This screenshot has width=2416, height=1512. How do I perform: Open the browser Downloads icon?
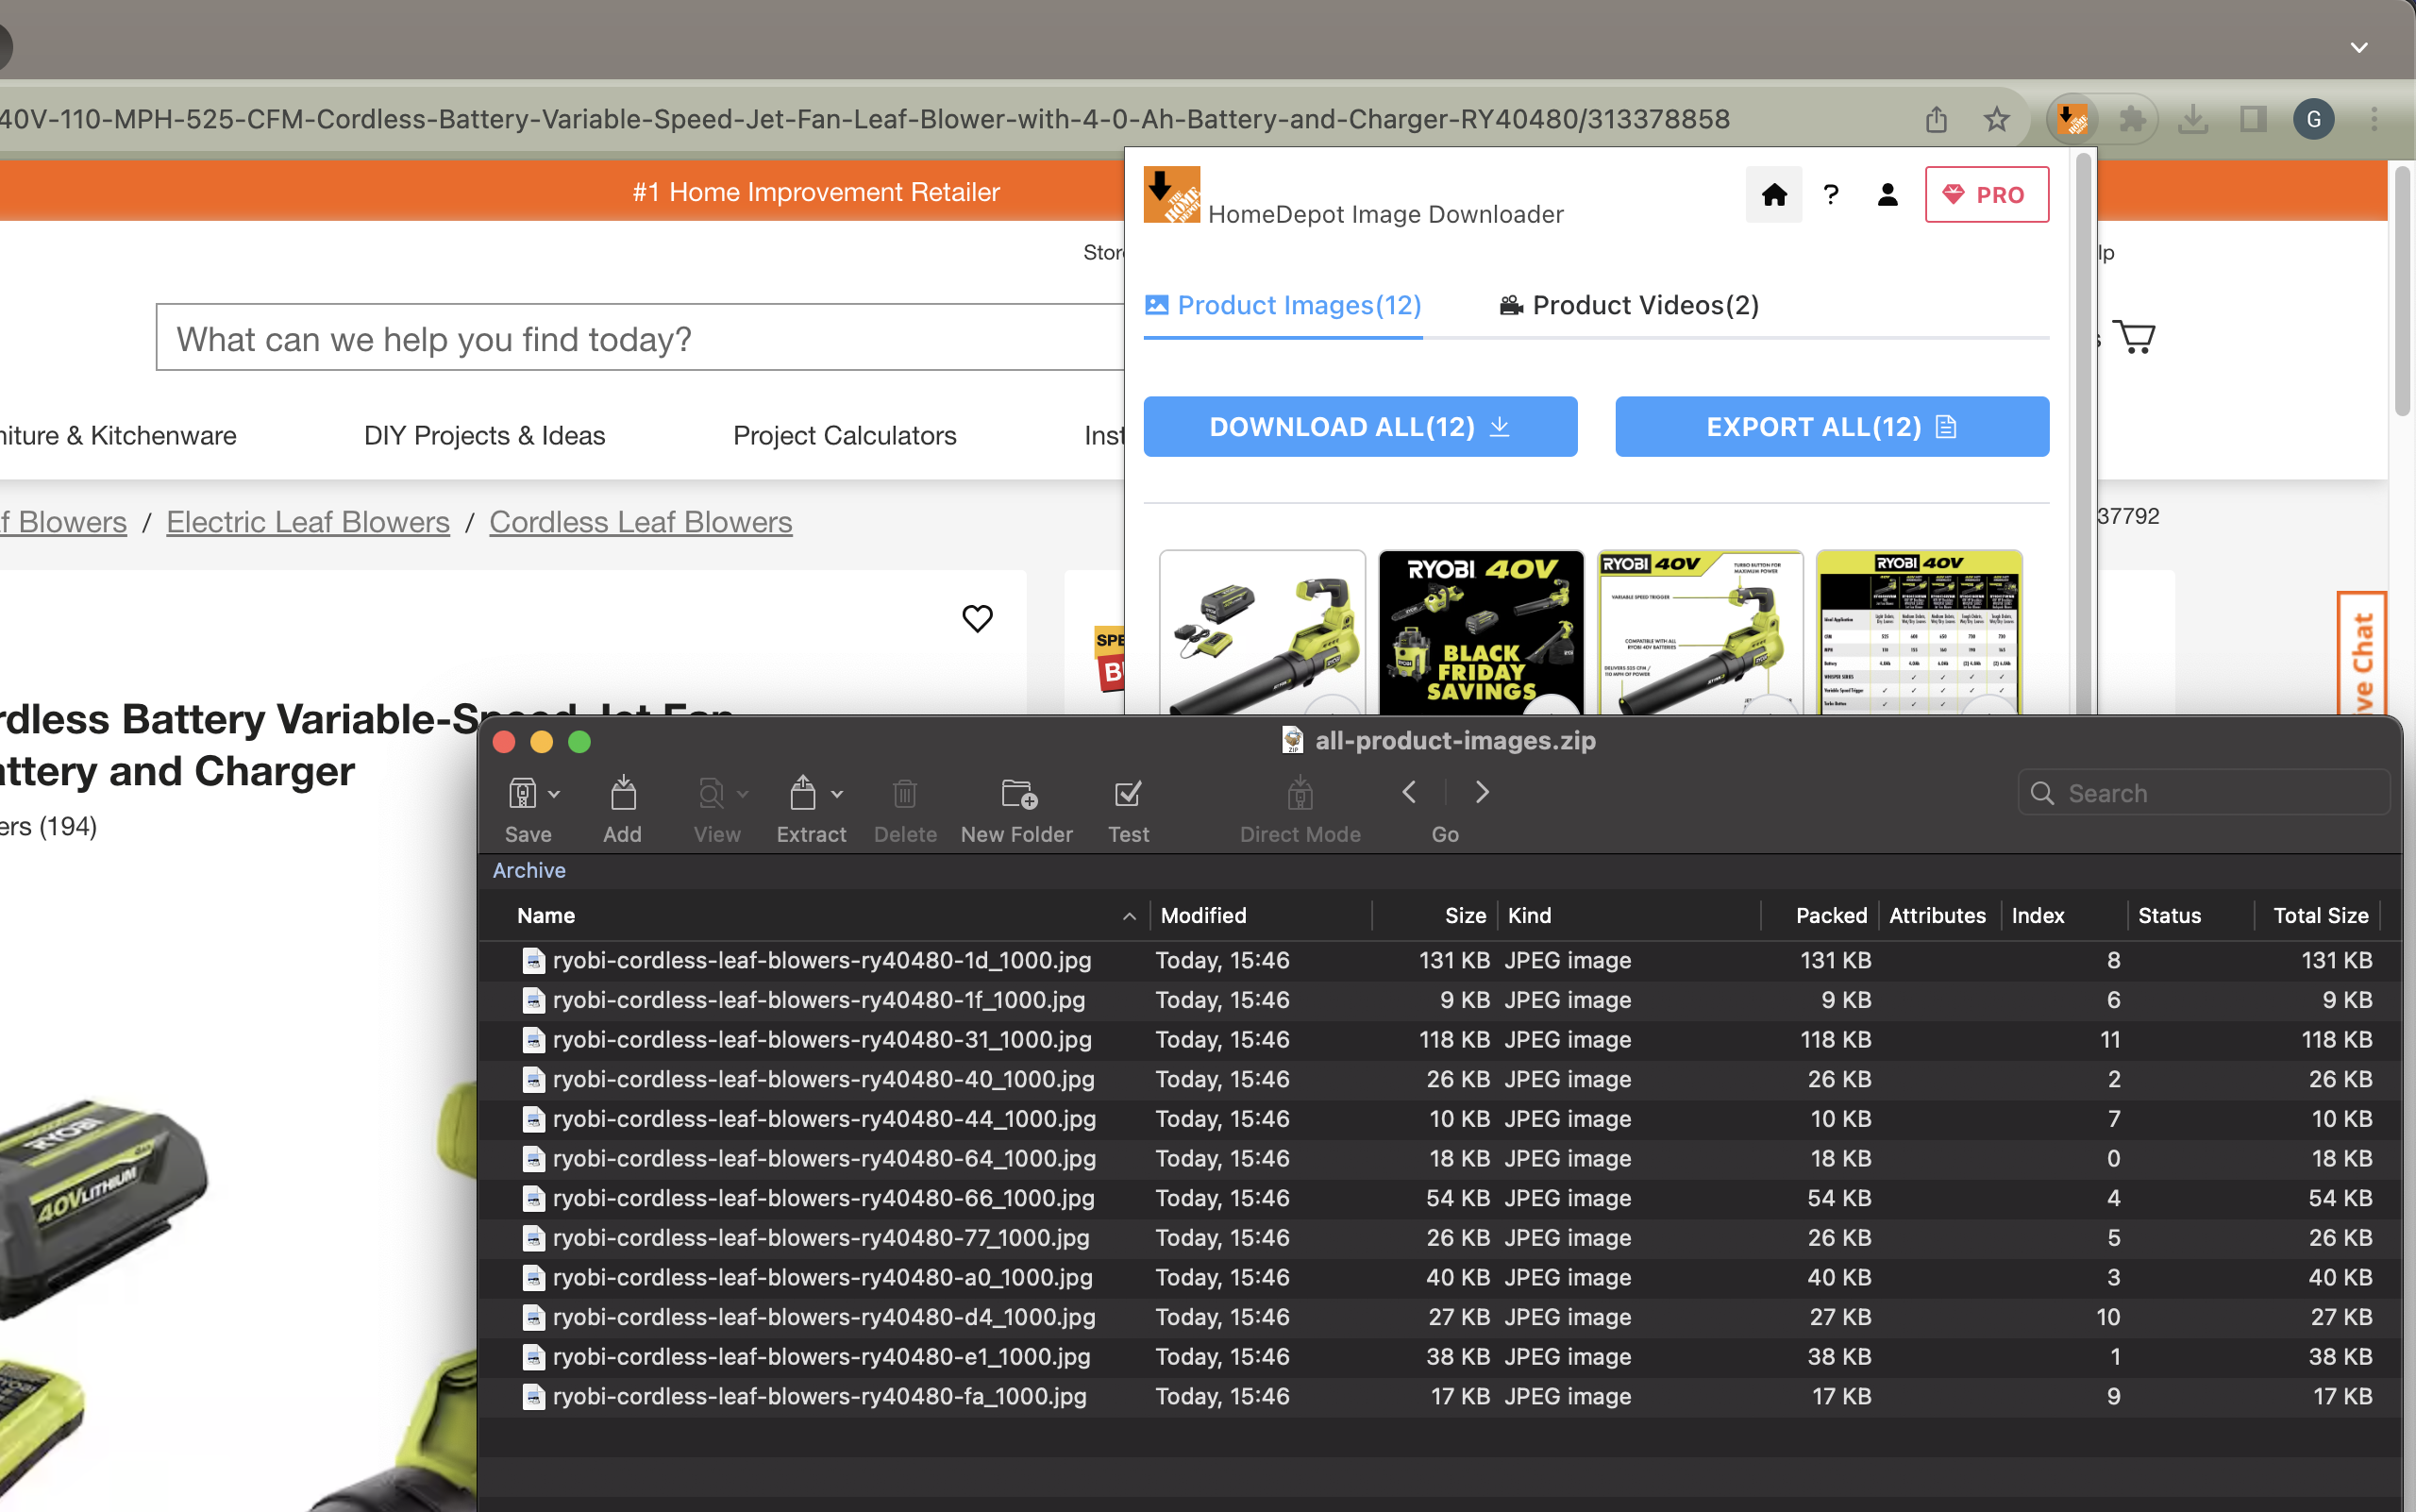(2193, 118)
